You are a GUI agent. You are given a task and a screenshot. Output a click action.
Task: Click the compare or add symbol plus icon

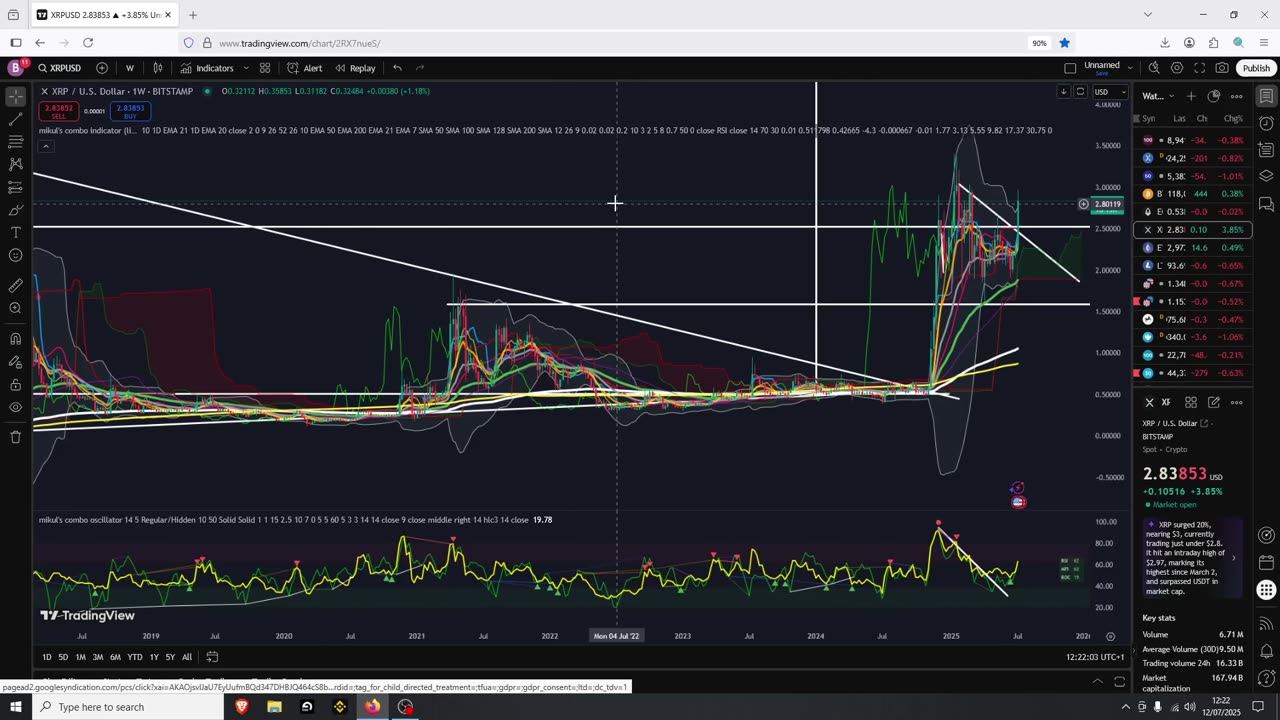102,68
